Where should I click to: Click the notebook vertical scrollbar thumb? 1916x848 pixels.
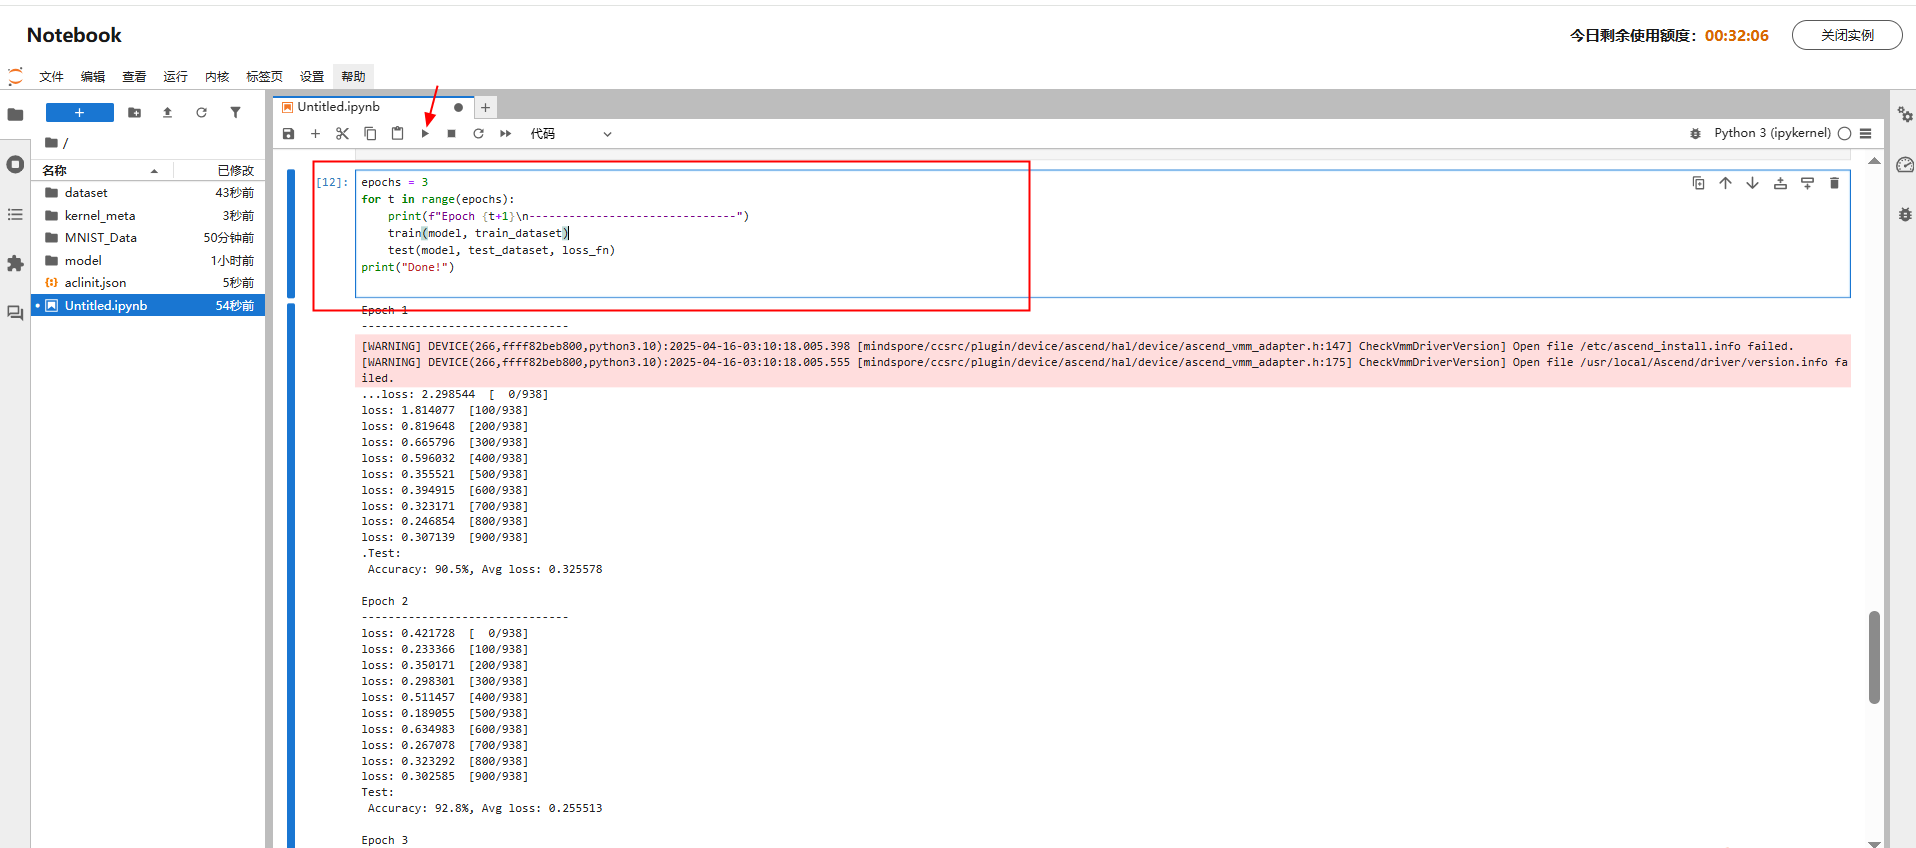click(x=1874, y=657)
